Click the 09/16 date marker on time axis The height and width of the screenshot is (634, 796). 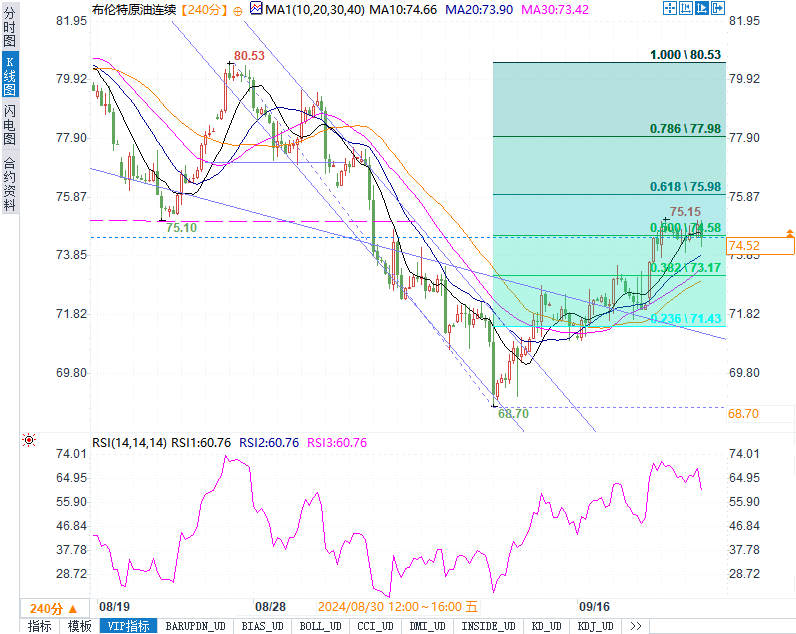(x=594, y=607)
